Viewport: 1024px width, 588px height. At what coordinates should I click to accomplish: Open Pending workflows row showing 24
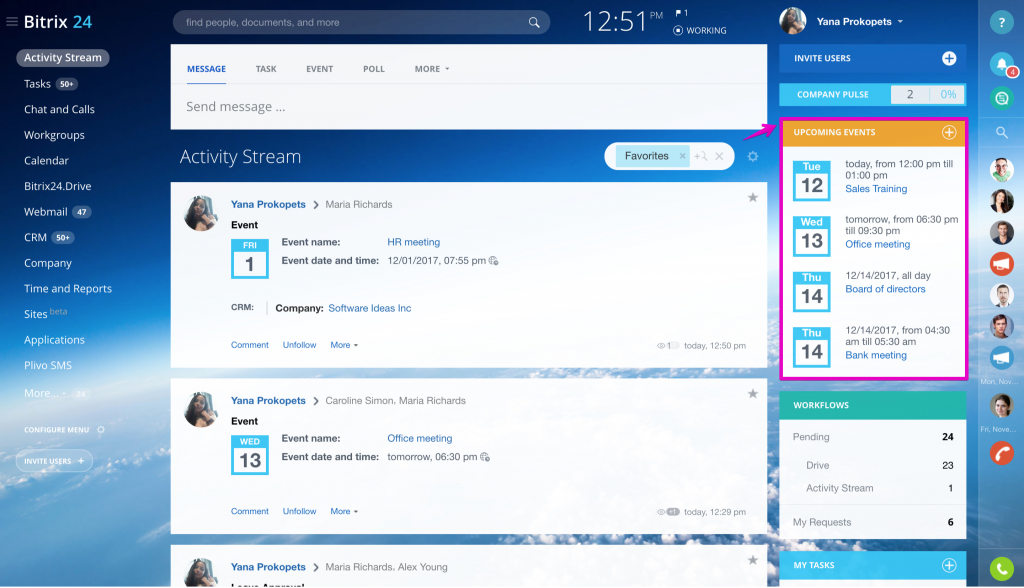(872, 437)
